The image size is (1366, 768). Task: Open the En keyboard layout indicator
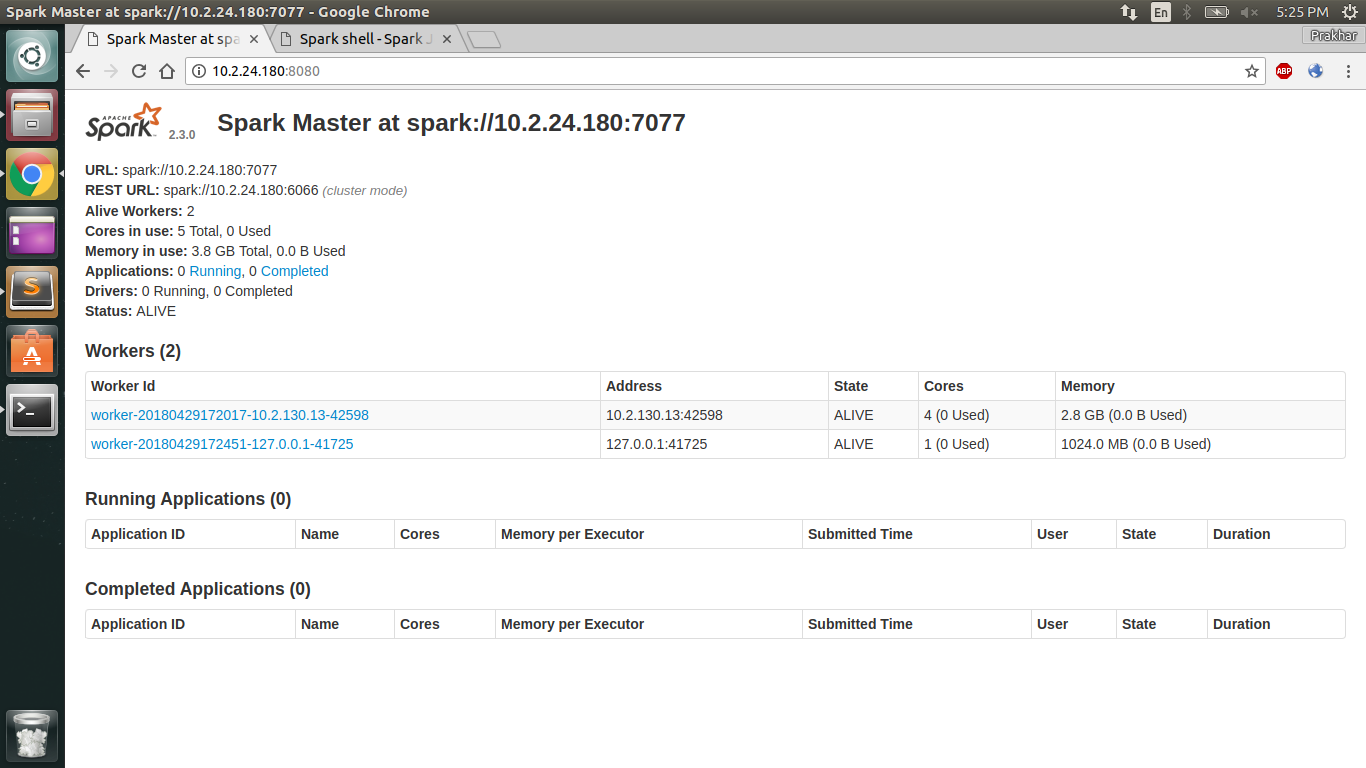click(x=1160, y=12)
